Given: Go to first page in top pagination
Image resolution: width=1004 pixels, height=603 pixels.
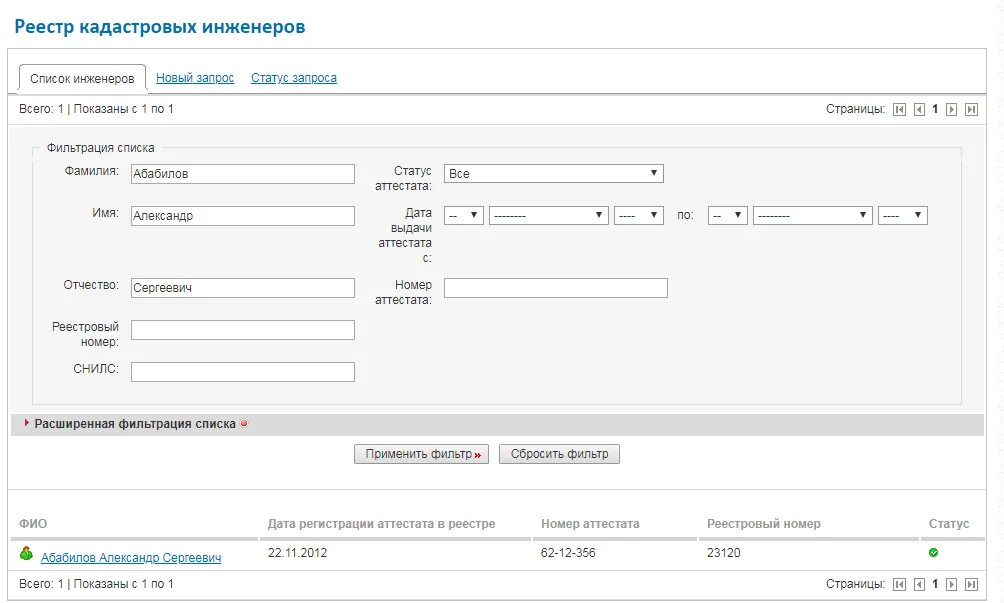Looking at the screenshot, I should tap(899, 109).
